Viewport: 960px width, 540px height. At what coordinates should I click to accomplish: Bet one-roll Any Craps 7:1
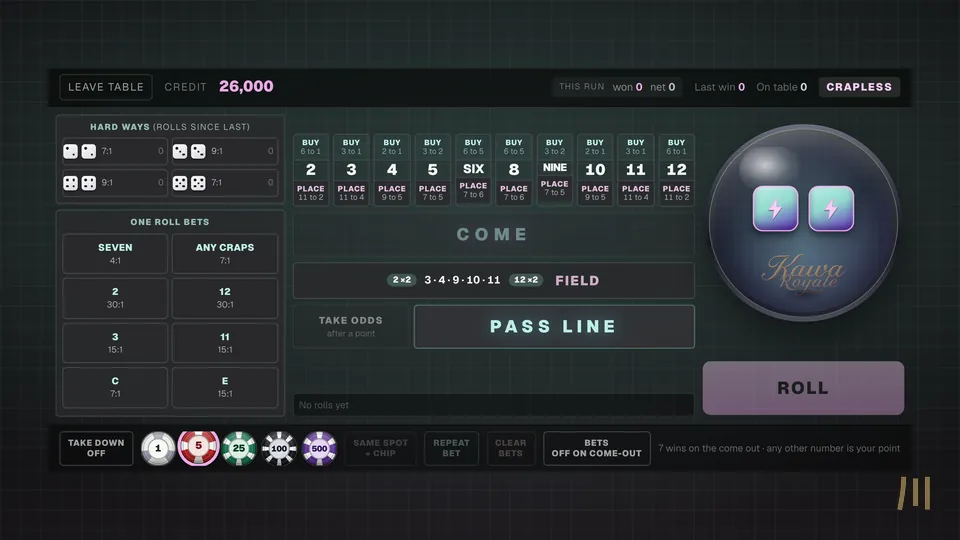pyautogui.click(x=225, y=253)
